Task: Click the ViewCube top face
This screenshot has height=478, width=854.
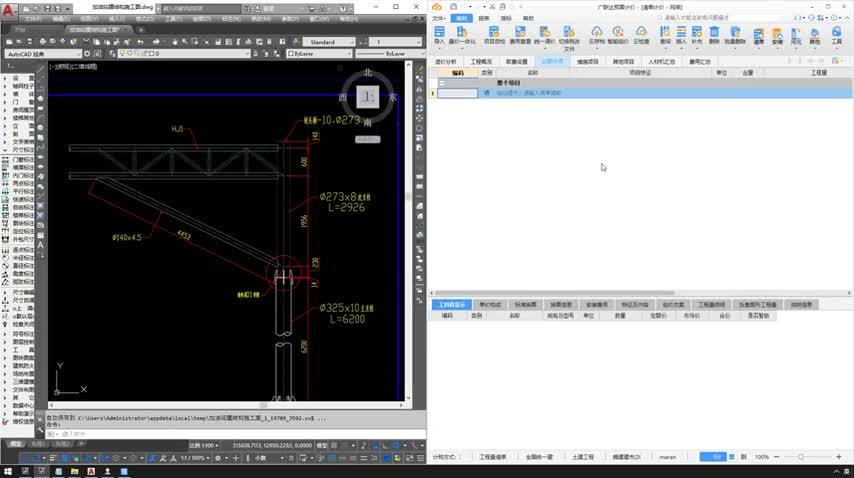Action: (x=367, y=96)
